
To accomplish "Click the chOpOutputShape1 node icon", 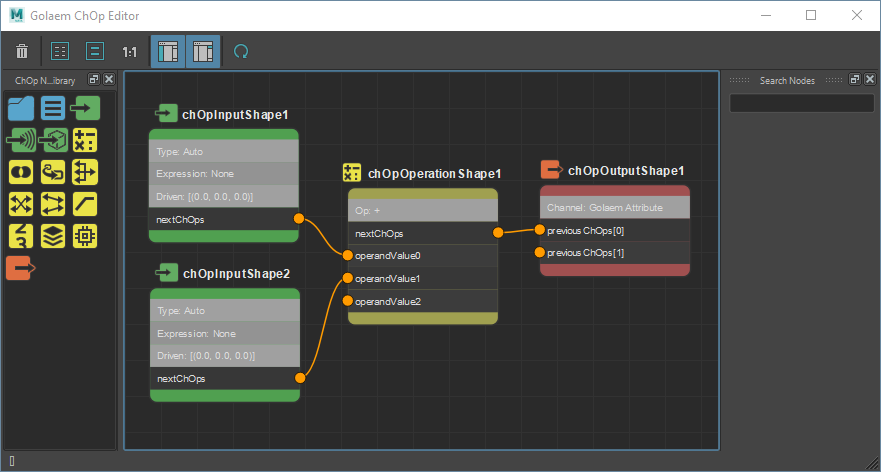I will (552, 169).
